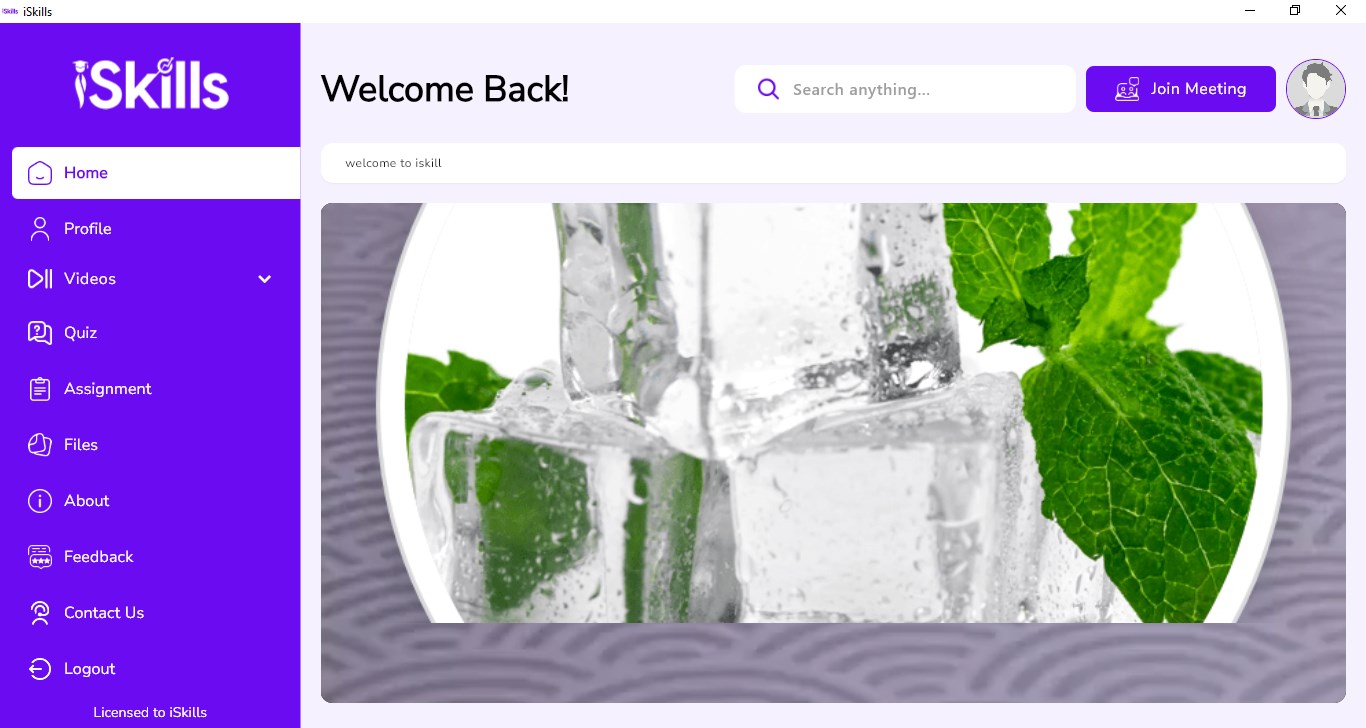Click the Assignment clipboard icon

pyautogui.click(x=40, y=389)
